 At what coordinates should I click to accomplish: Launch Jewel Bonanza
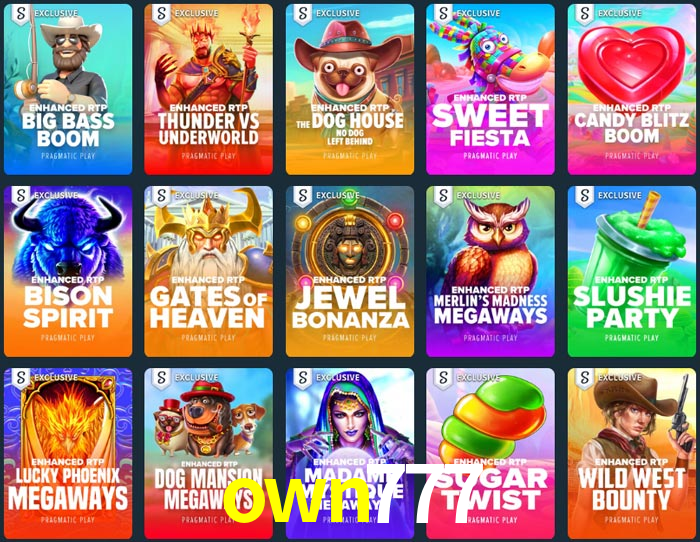pyautogui.click(x=350, y=271)
